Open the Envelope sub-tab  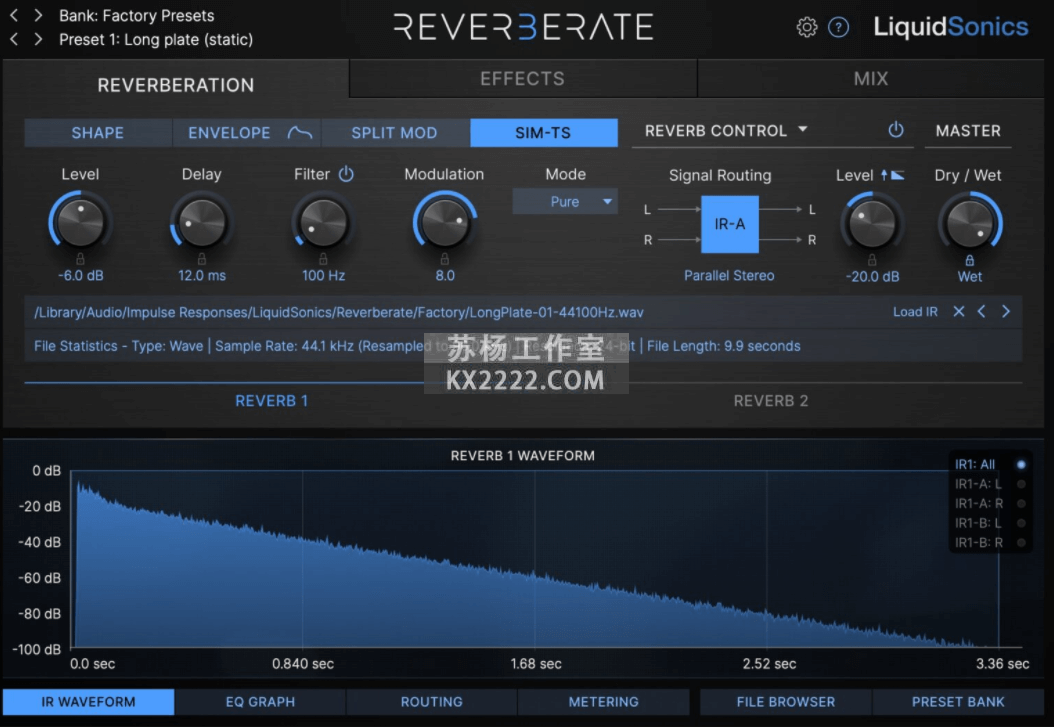[246, 133]
